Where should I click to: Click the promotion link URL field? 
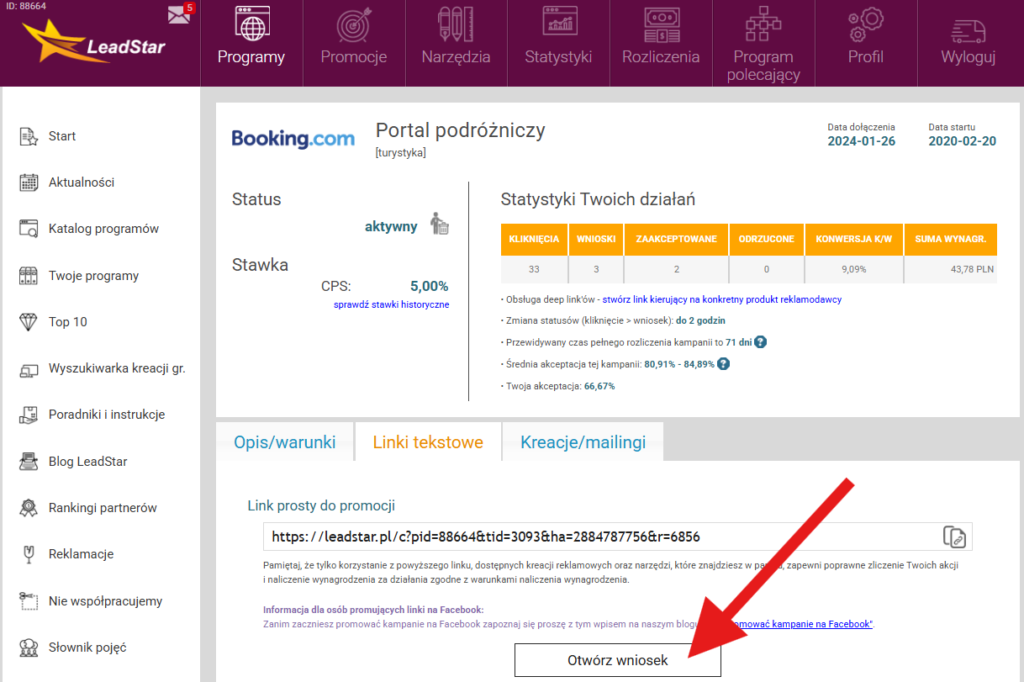pyautogui.click(x=617, y=536)
